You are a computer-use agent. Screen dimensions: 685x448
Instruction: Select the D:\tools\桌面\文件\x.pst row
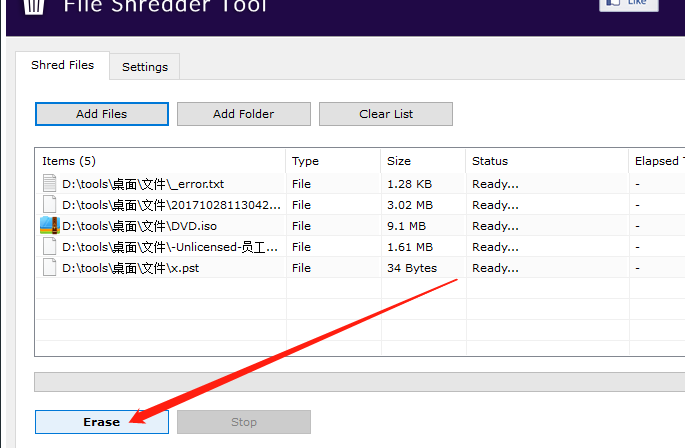point(360,268)
